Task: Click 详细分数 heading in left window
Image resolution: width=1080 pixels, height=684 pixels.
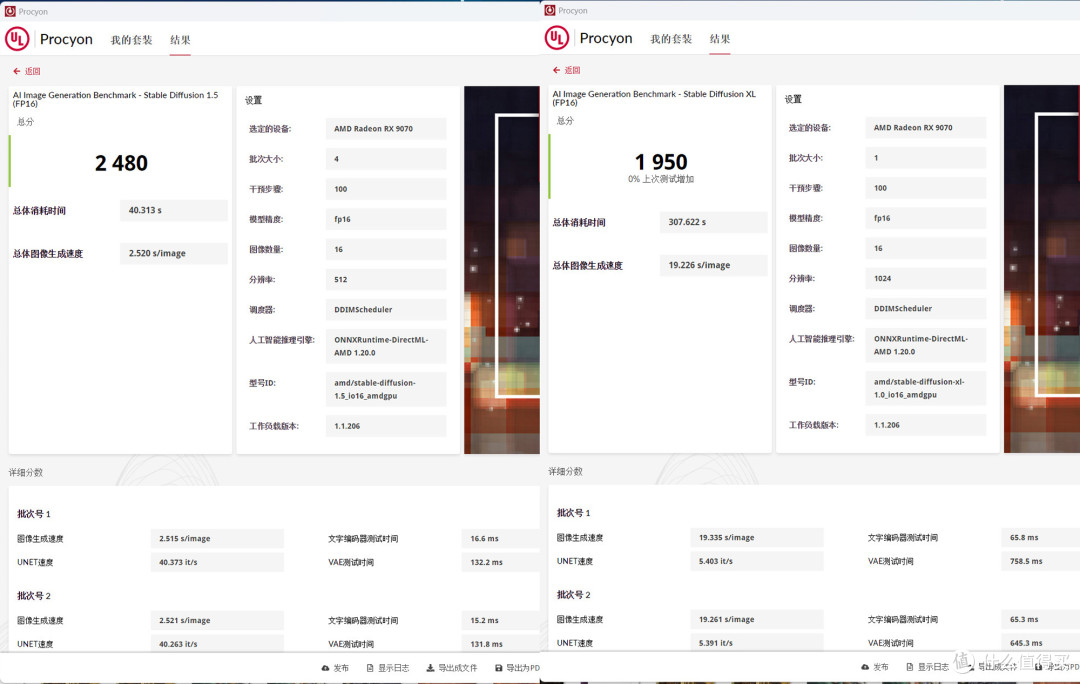Action: [25, 473]
